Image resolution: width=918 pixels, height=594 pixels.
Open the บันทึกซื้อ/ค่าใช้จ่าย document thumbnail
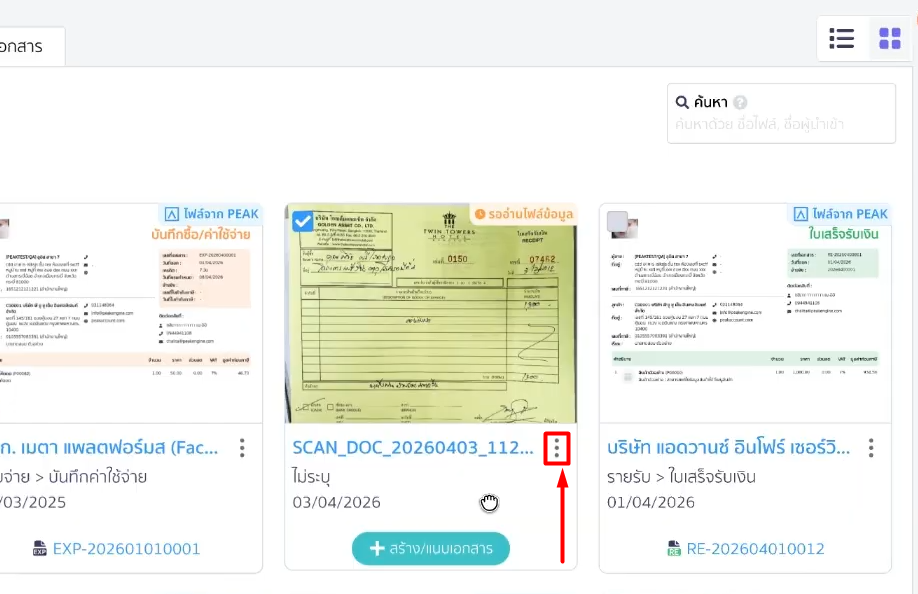pos(131,313)
